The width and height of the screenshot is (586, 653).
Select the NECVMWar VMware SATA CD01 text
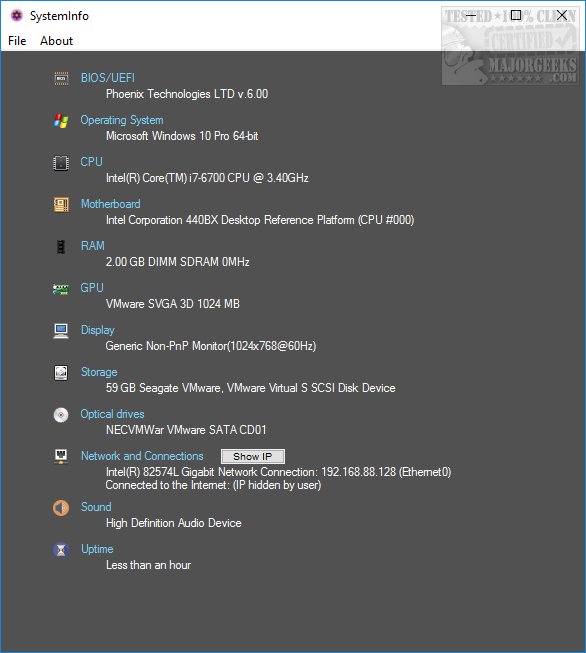click(186, 430)
